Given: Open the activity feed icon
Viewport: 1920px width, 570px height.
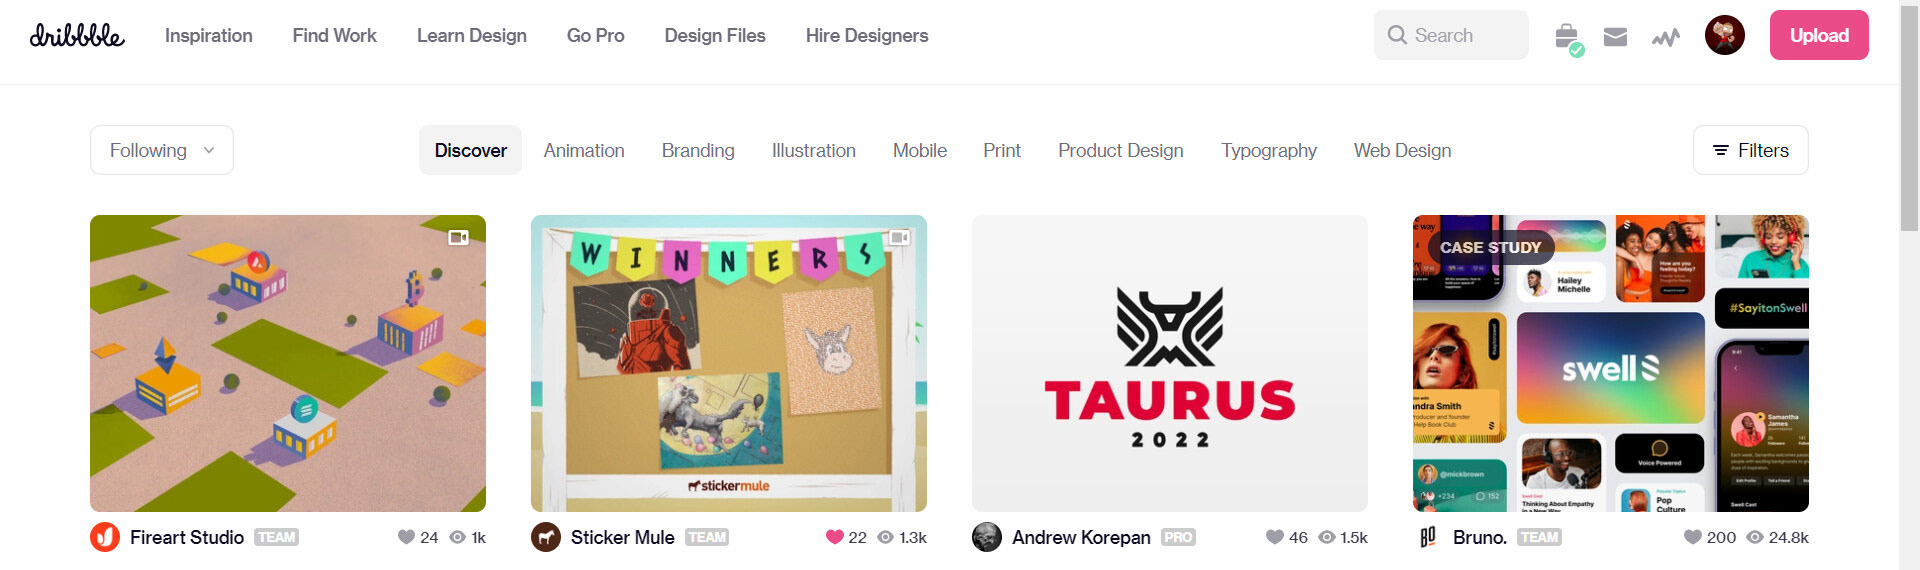Looking at the screenshot, I should click(1665, 38).
